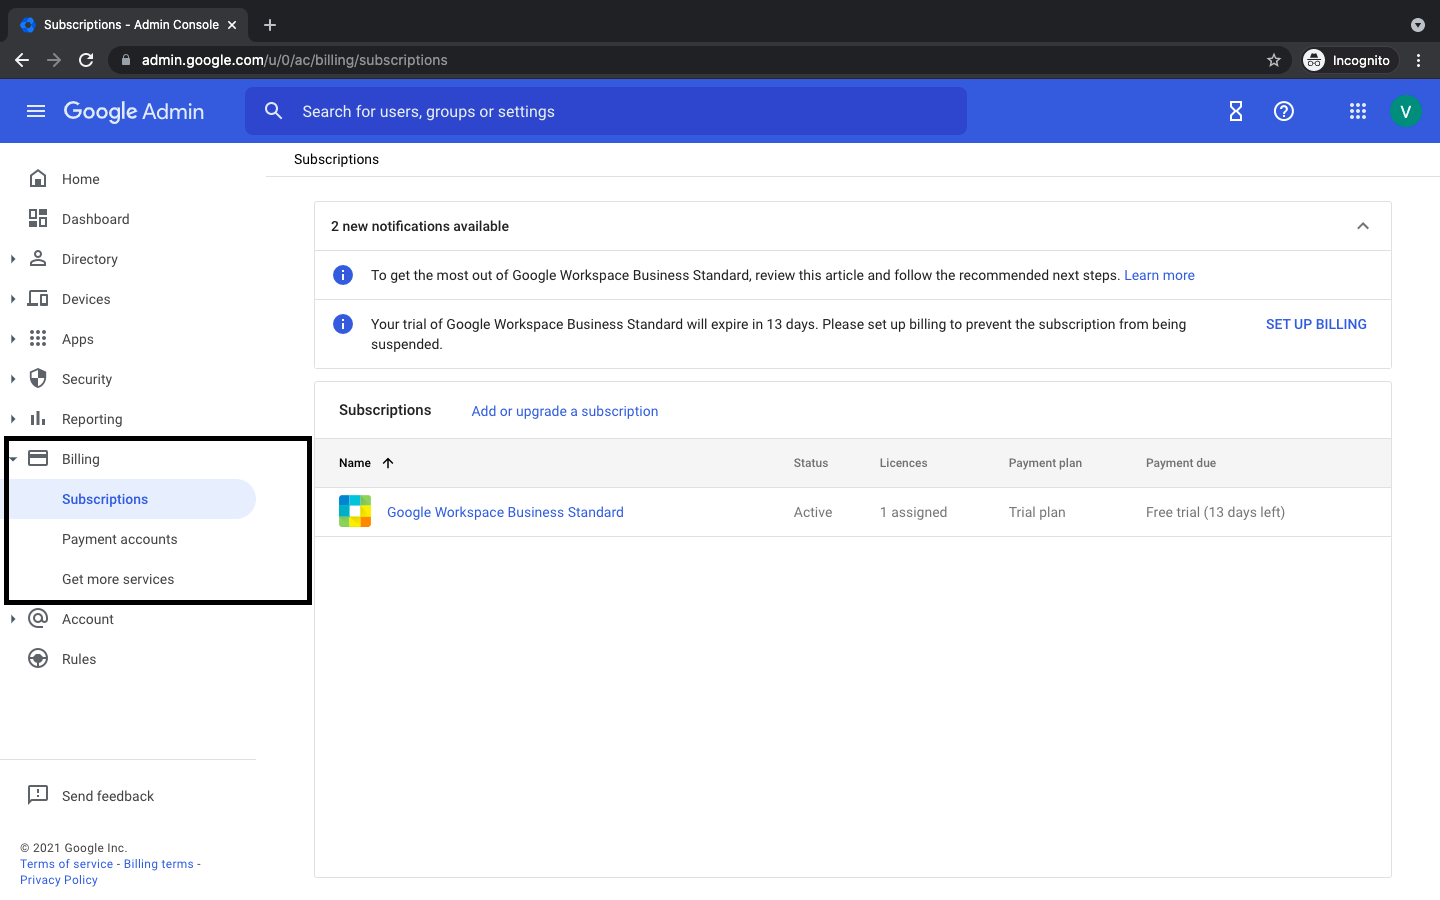
Task: Open the account avatar labelled V
Action: 1405,111
